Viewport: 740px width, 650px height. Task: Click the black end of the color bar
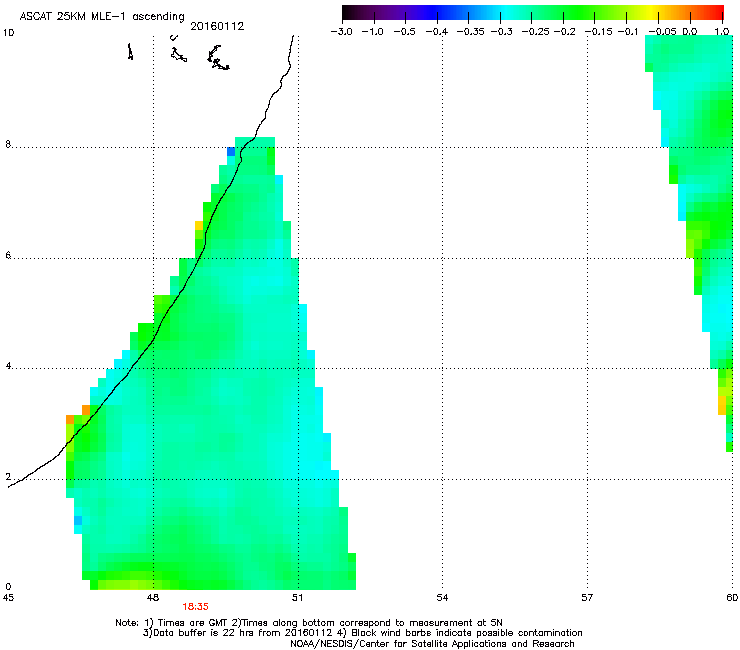pyautogui.click(x=348, y=13)
